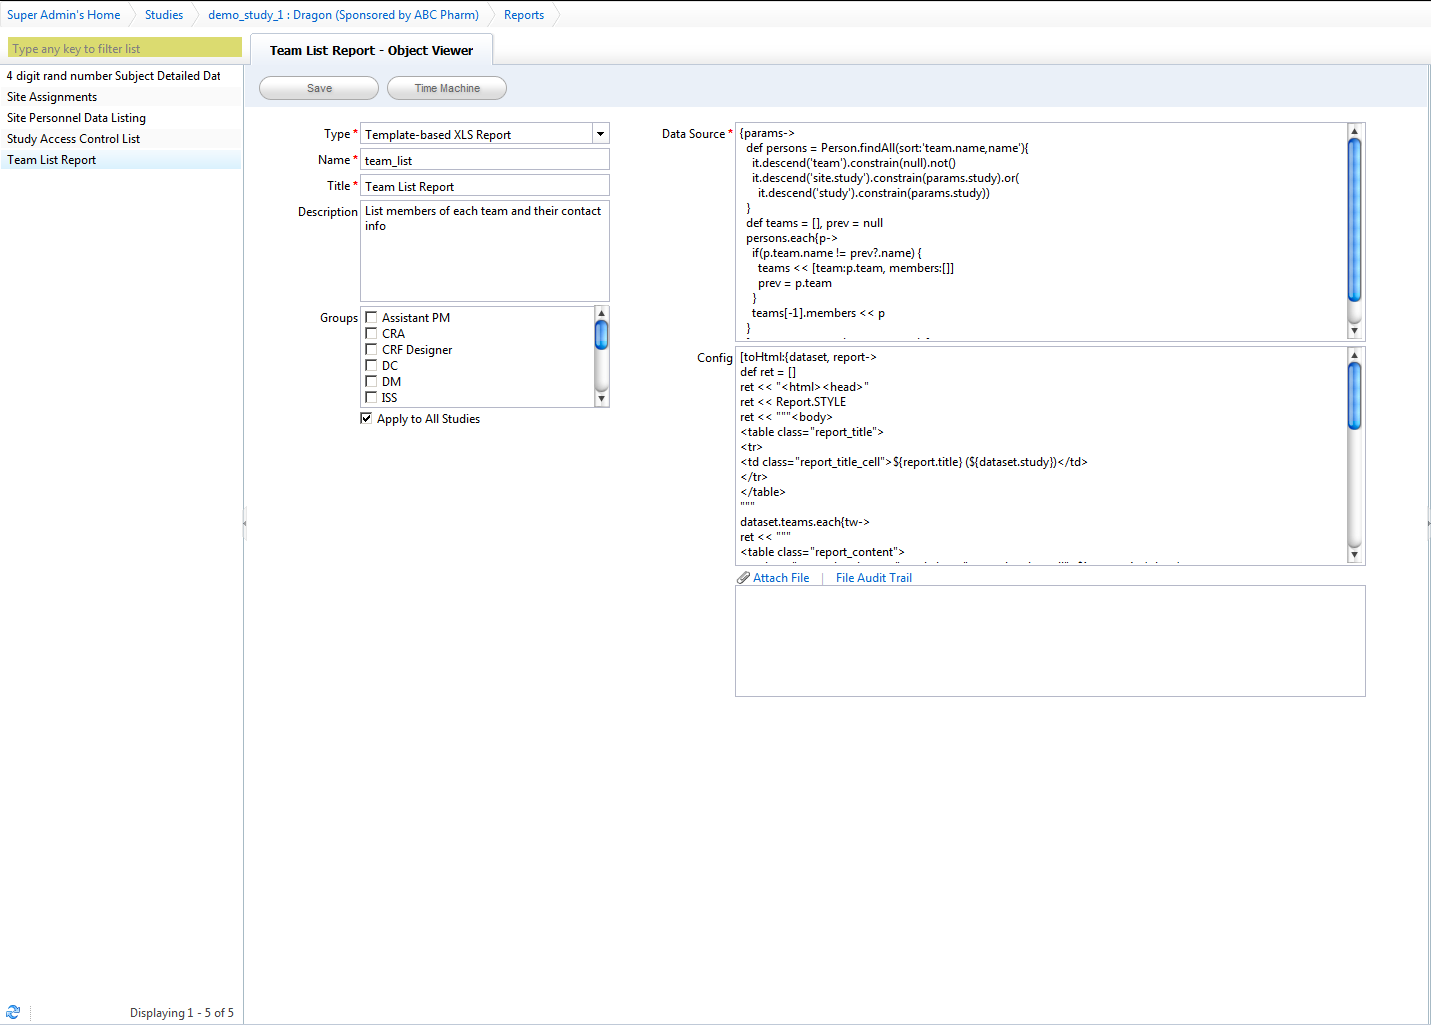Check the CRF Designer group

point(371,350)
